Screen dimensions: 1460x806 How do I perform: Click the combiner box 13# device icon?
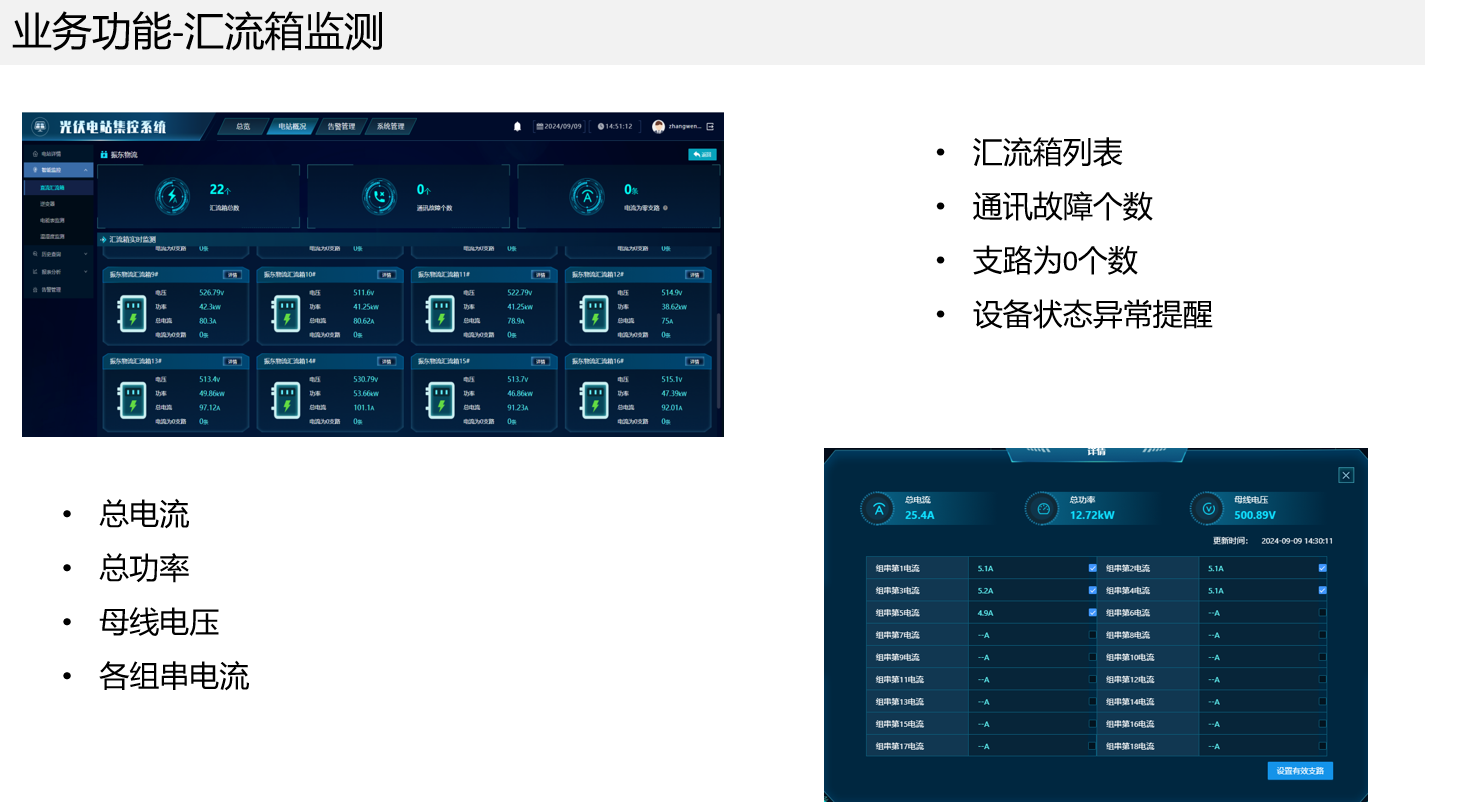coord(133,400)
